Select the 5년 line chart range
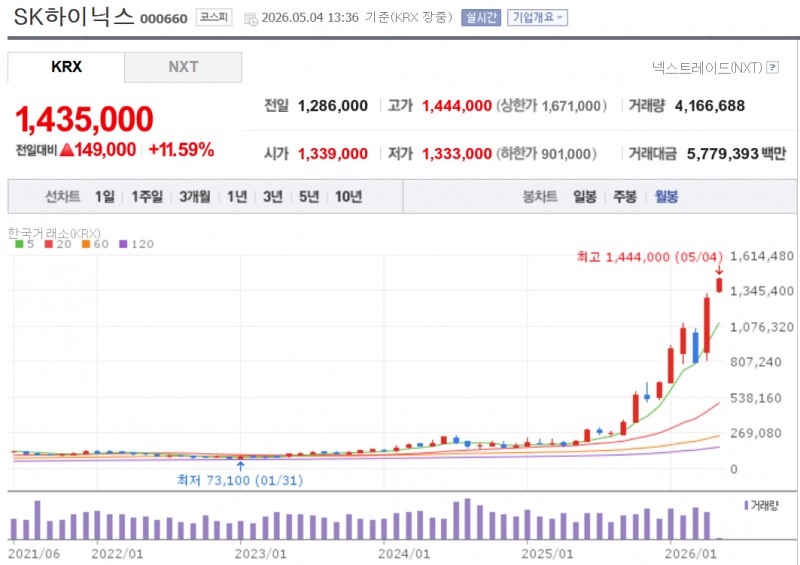This screenshot has width=800, height=565. [x=309, y=196]
